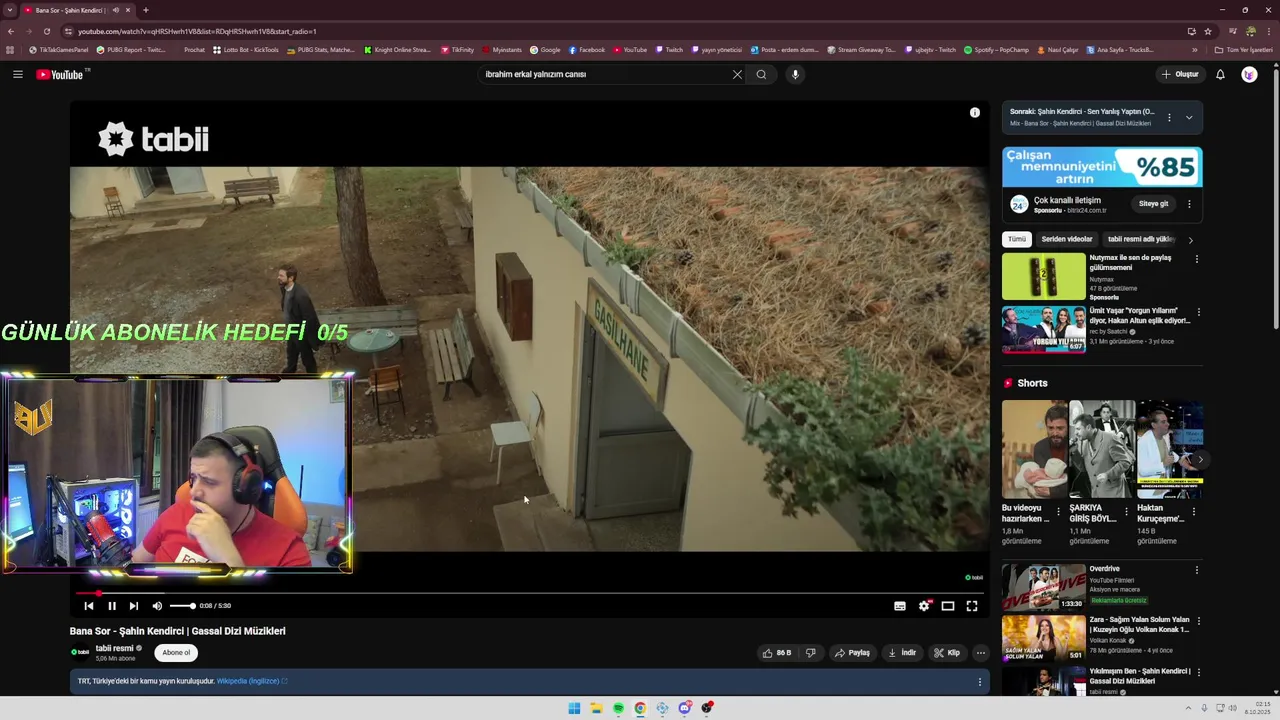Viewport: 1280px width, 720px height.
Task: Adjust the player volume slider
Action: point(182,606)
